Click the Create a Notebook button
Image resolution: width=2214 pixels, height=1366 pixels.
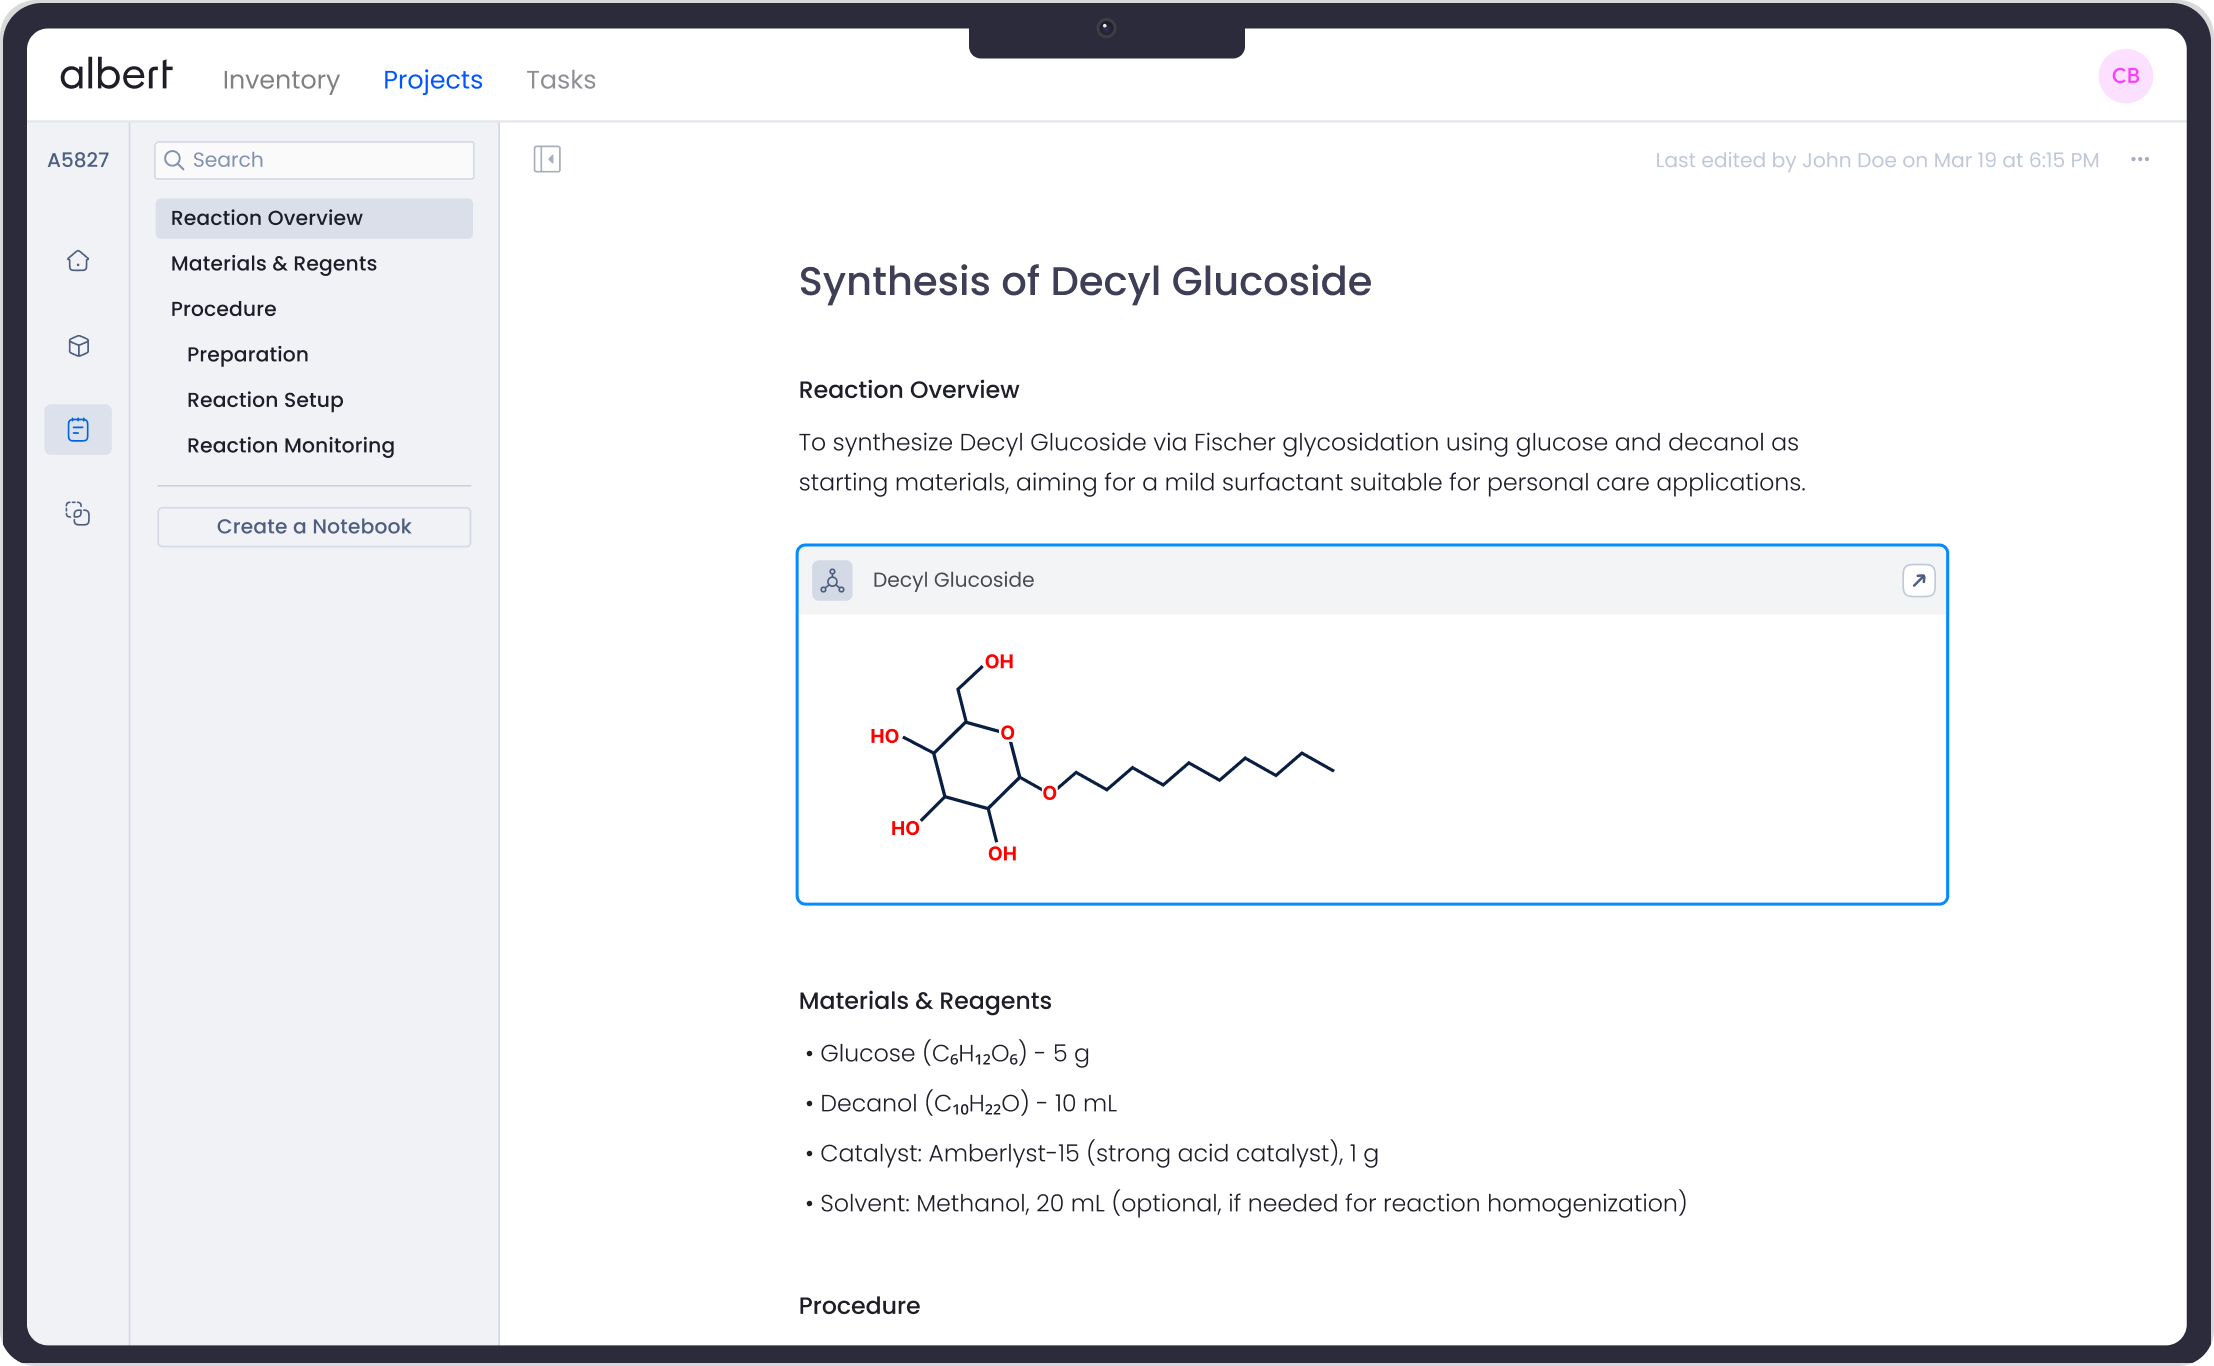(x=314, y=527)
